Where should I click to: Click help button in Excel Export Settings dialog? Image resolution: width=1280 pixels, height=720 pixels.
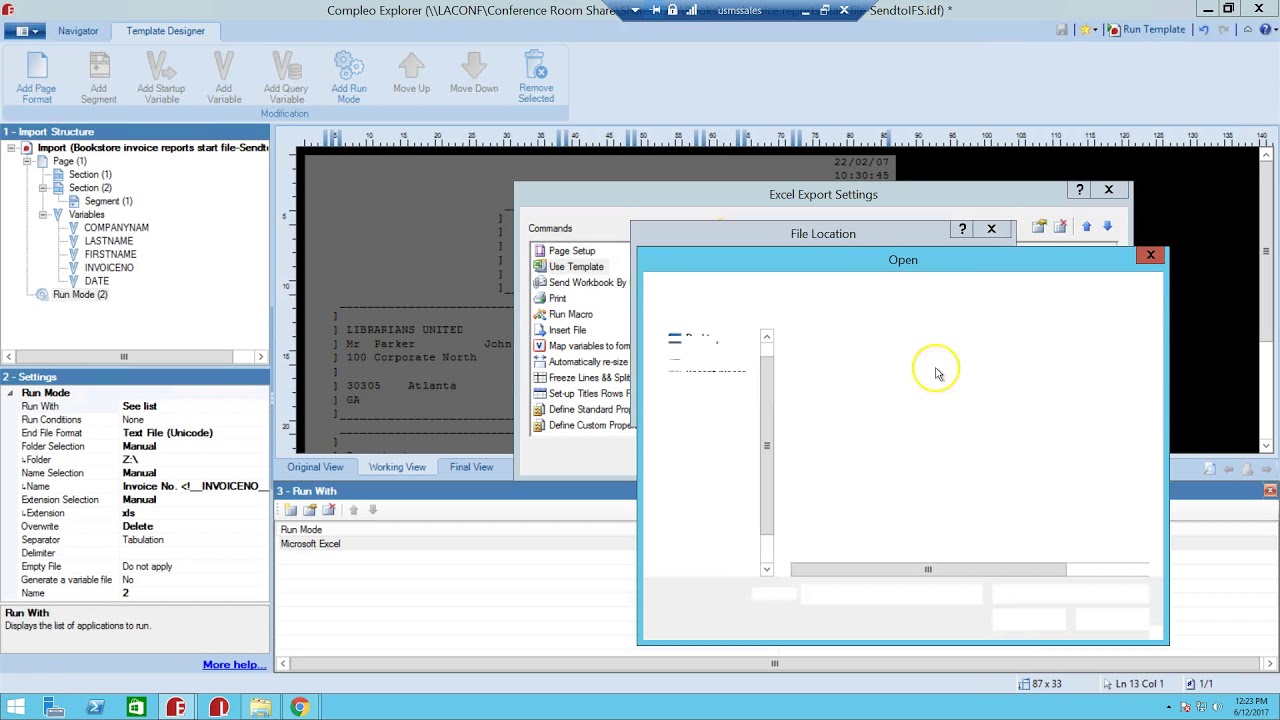[1080, 190]
